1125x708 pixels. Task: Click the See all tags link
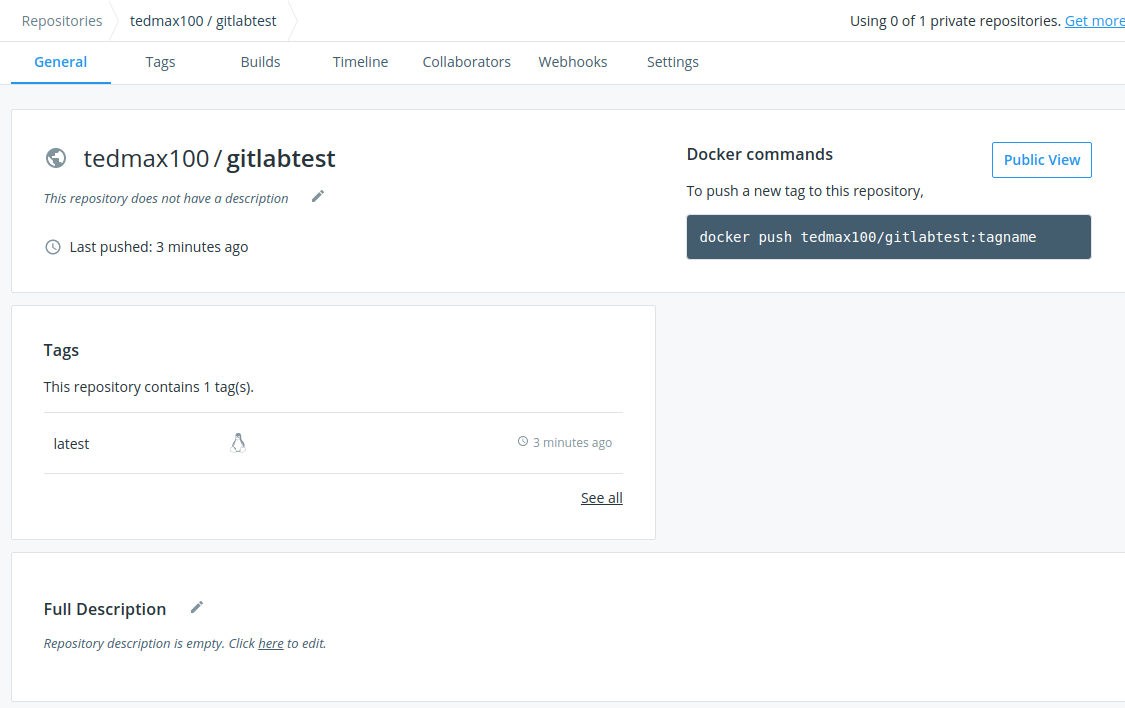coord(601,498)
